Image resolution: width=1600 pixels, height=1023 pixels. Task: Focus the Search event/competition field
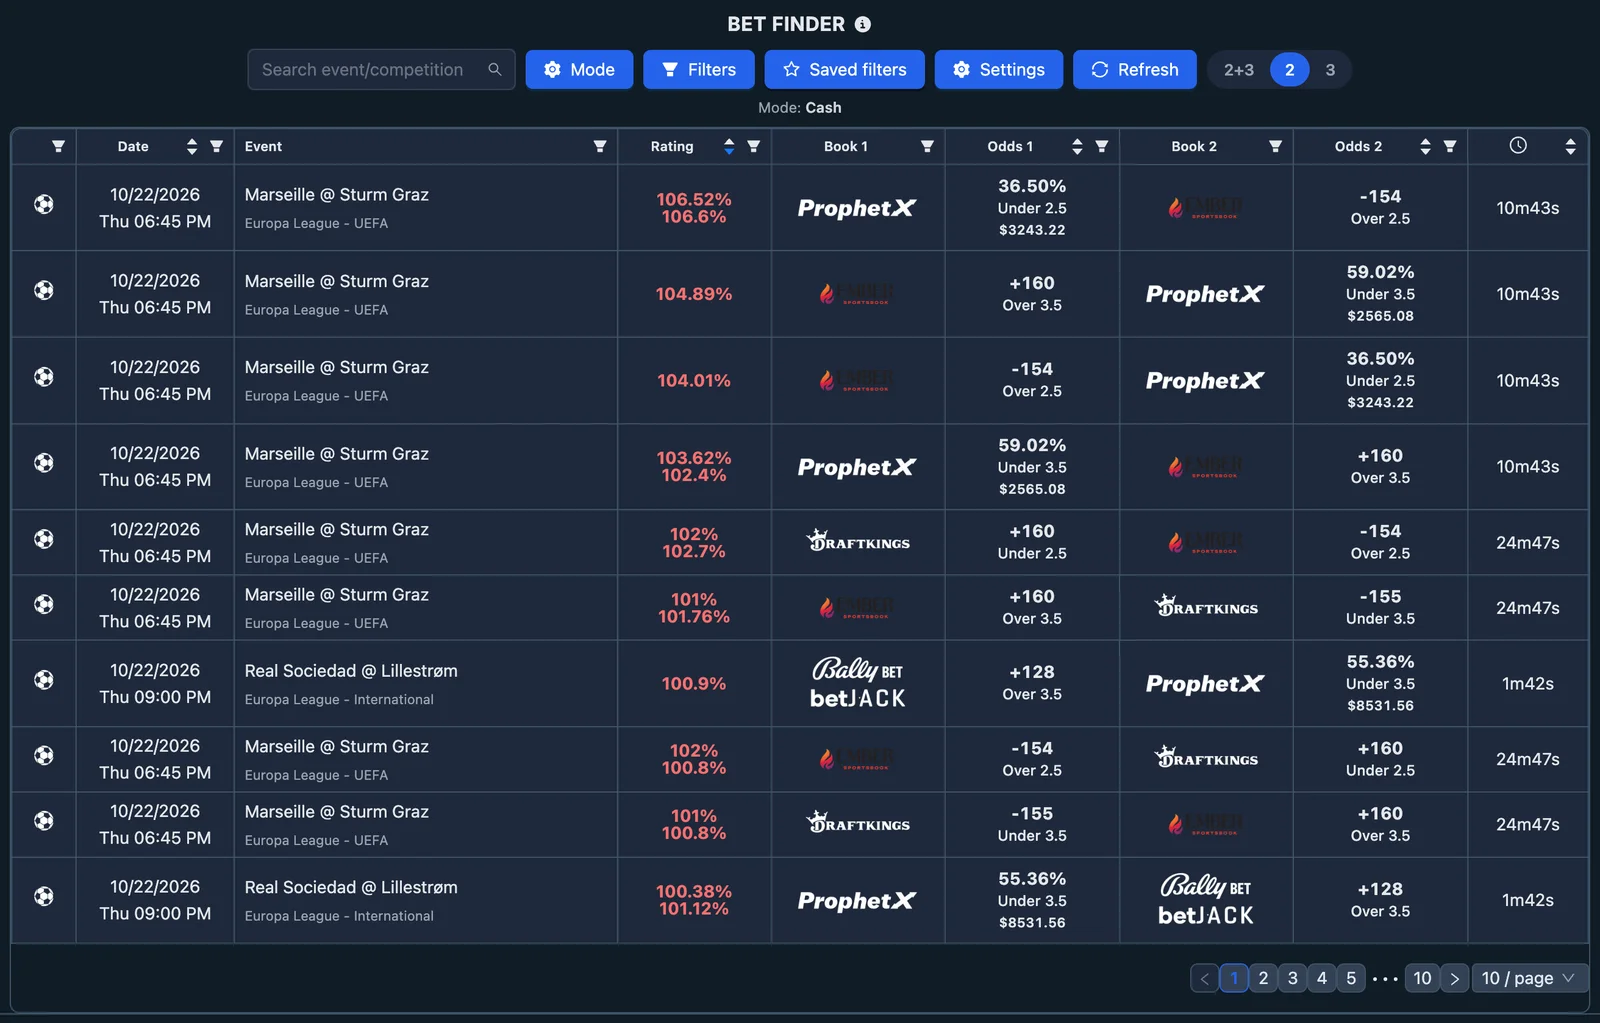pos(381,69)
